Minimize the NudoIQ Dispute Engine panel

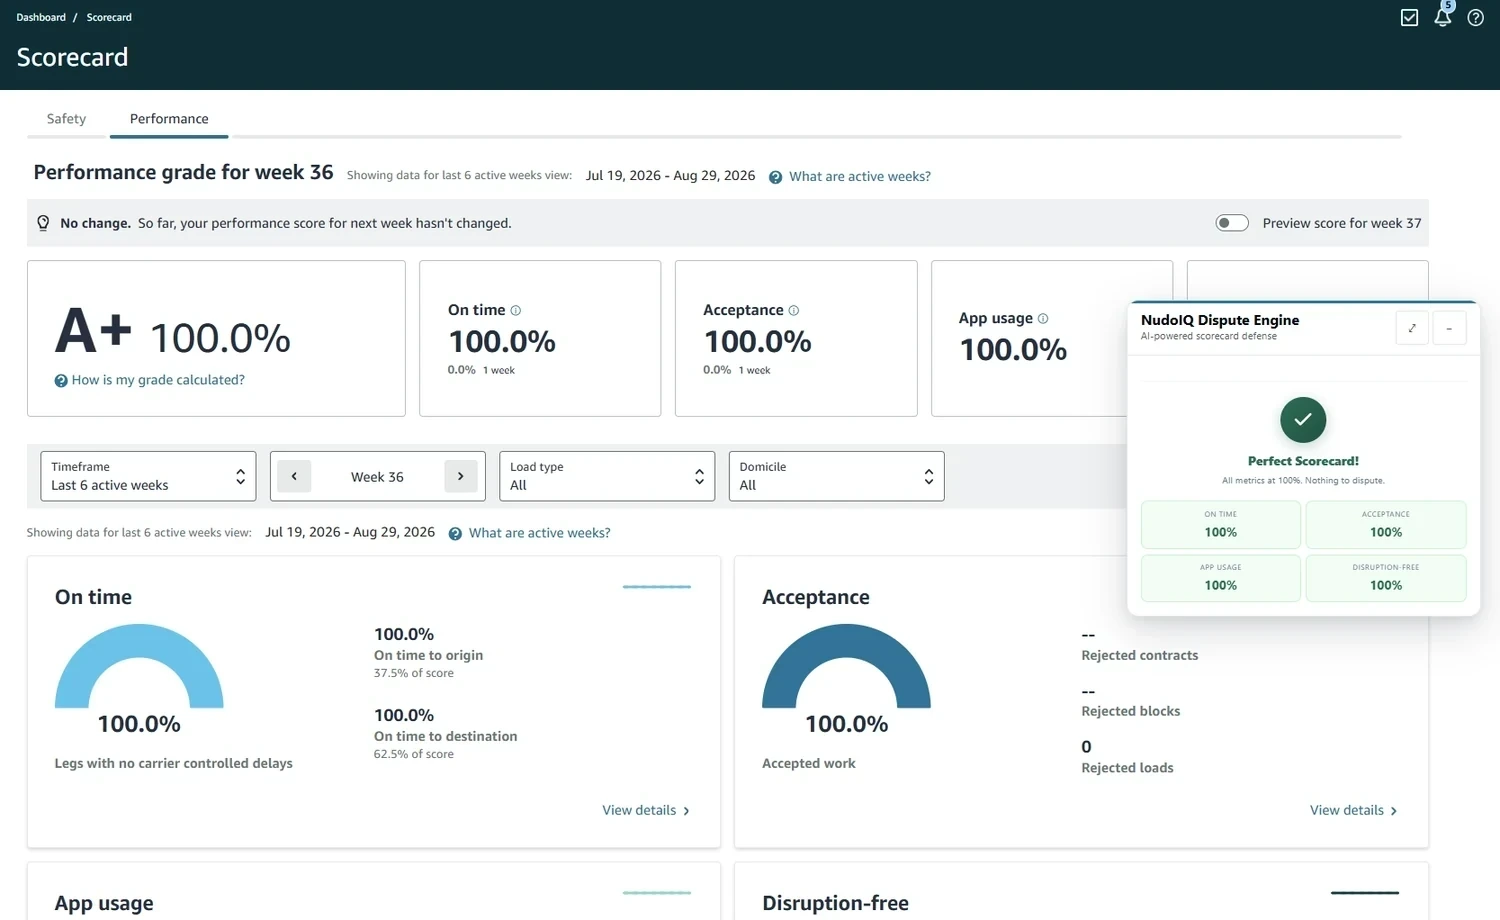pos(1449,328)
